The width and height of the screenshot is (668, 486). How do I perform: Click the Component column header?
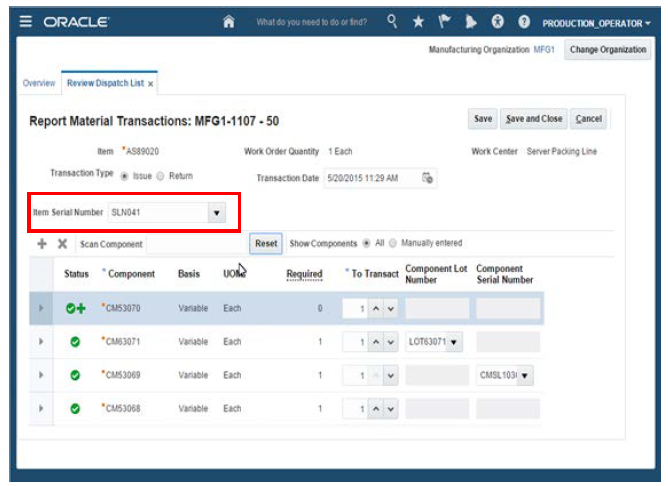click(131, 274)
